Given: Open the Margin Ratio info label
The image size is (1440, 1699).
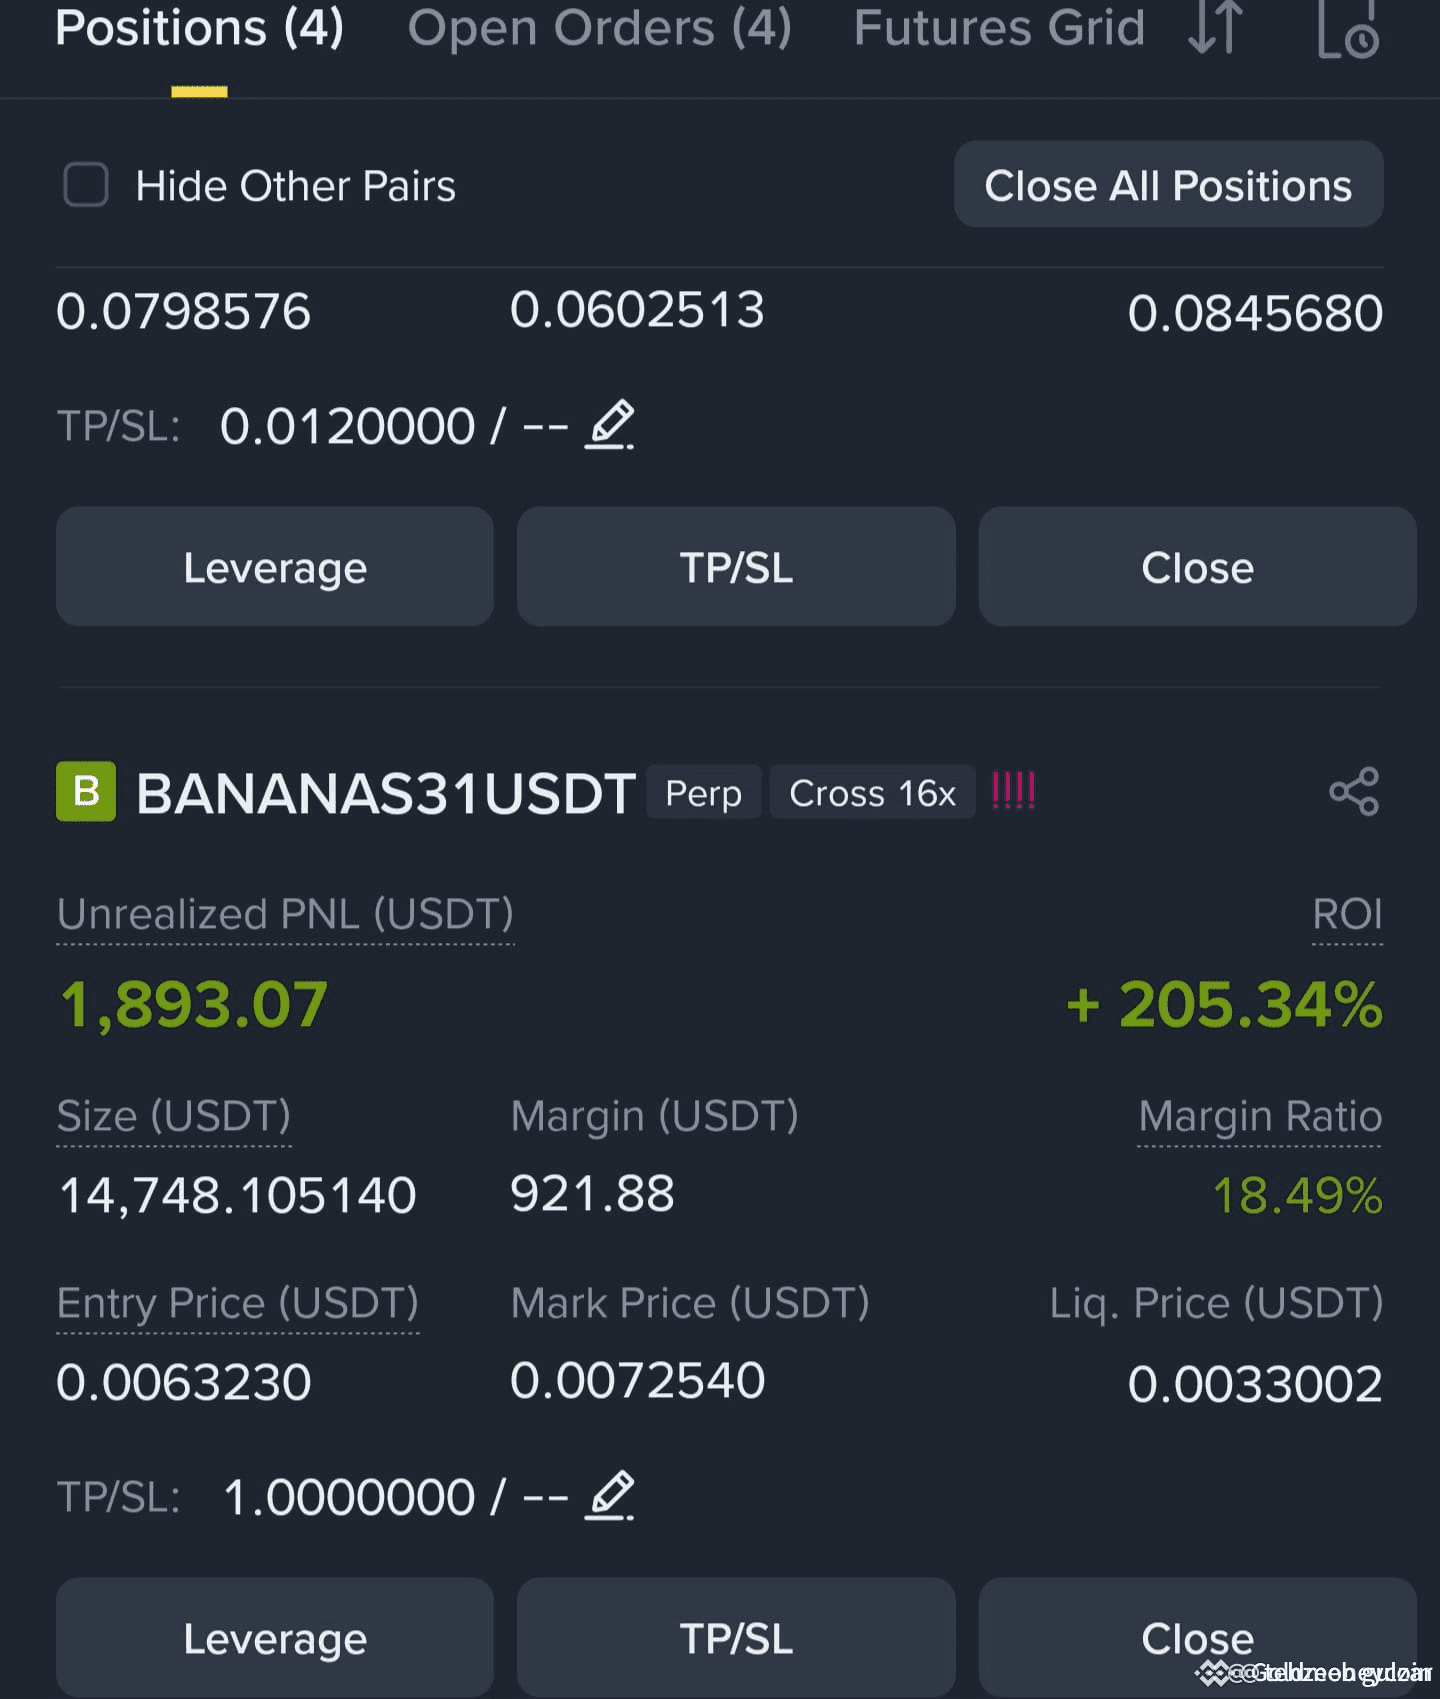Looking at the screenshot, I should tap(1260, 1116).
